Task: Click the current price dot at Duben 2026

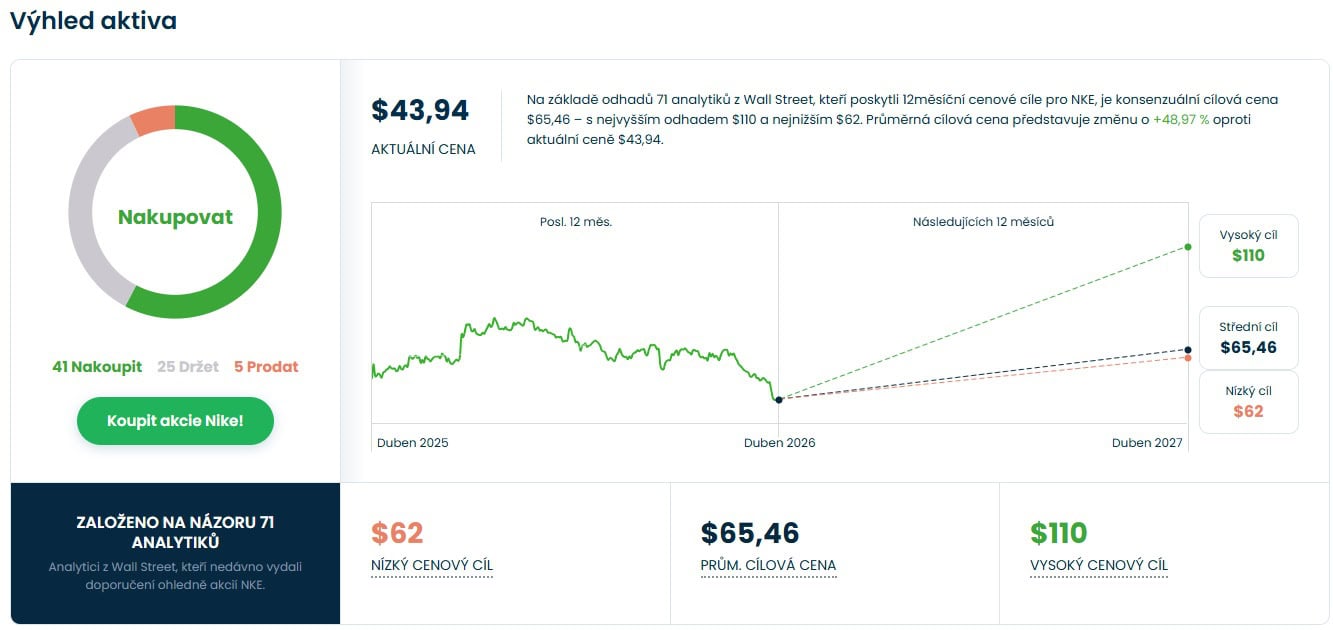Action: (x=779, y=400)
